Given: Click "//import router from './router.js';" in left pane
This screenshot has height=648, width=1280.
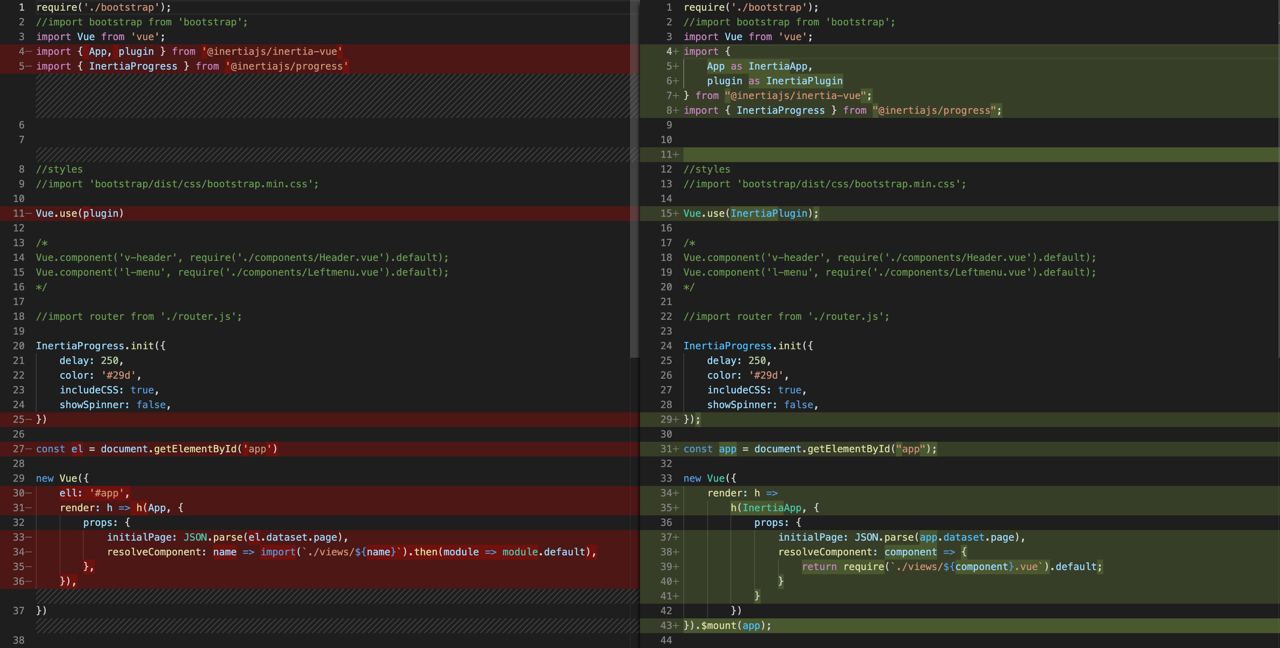Looking at the screenshot, I should [139, 316].
